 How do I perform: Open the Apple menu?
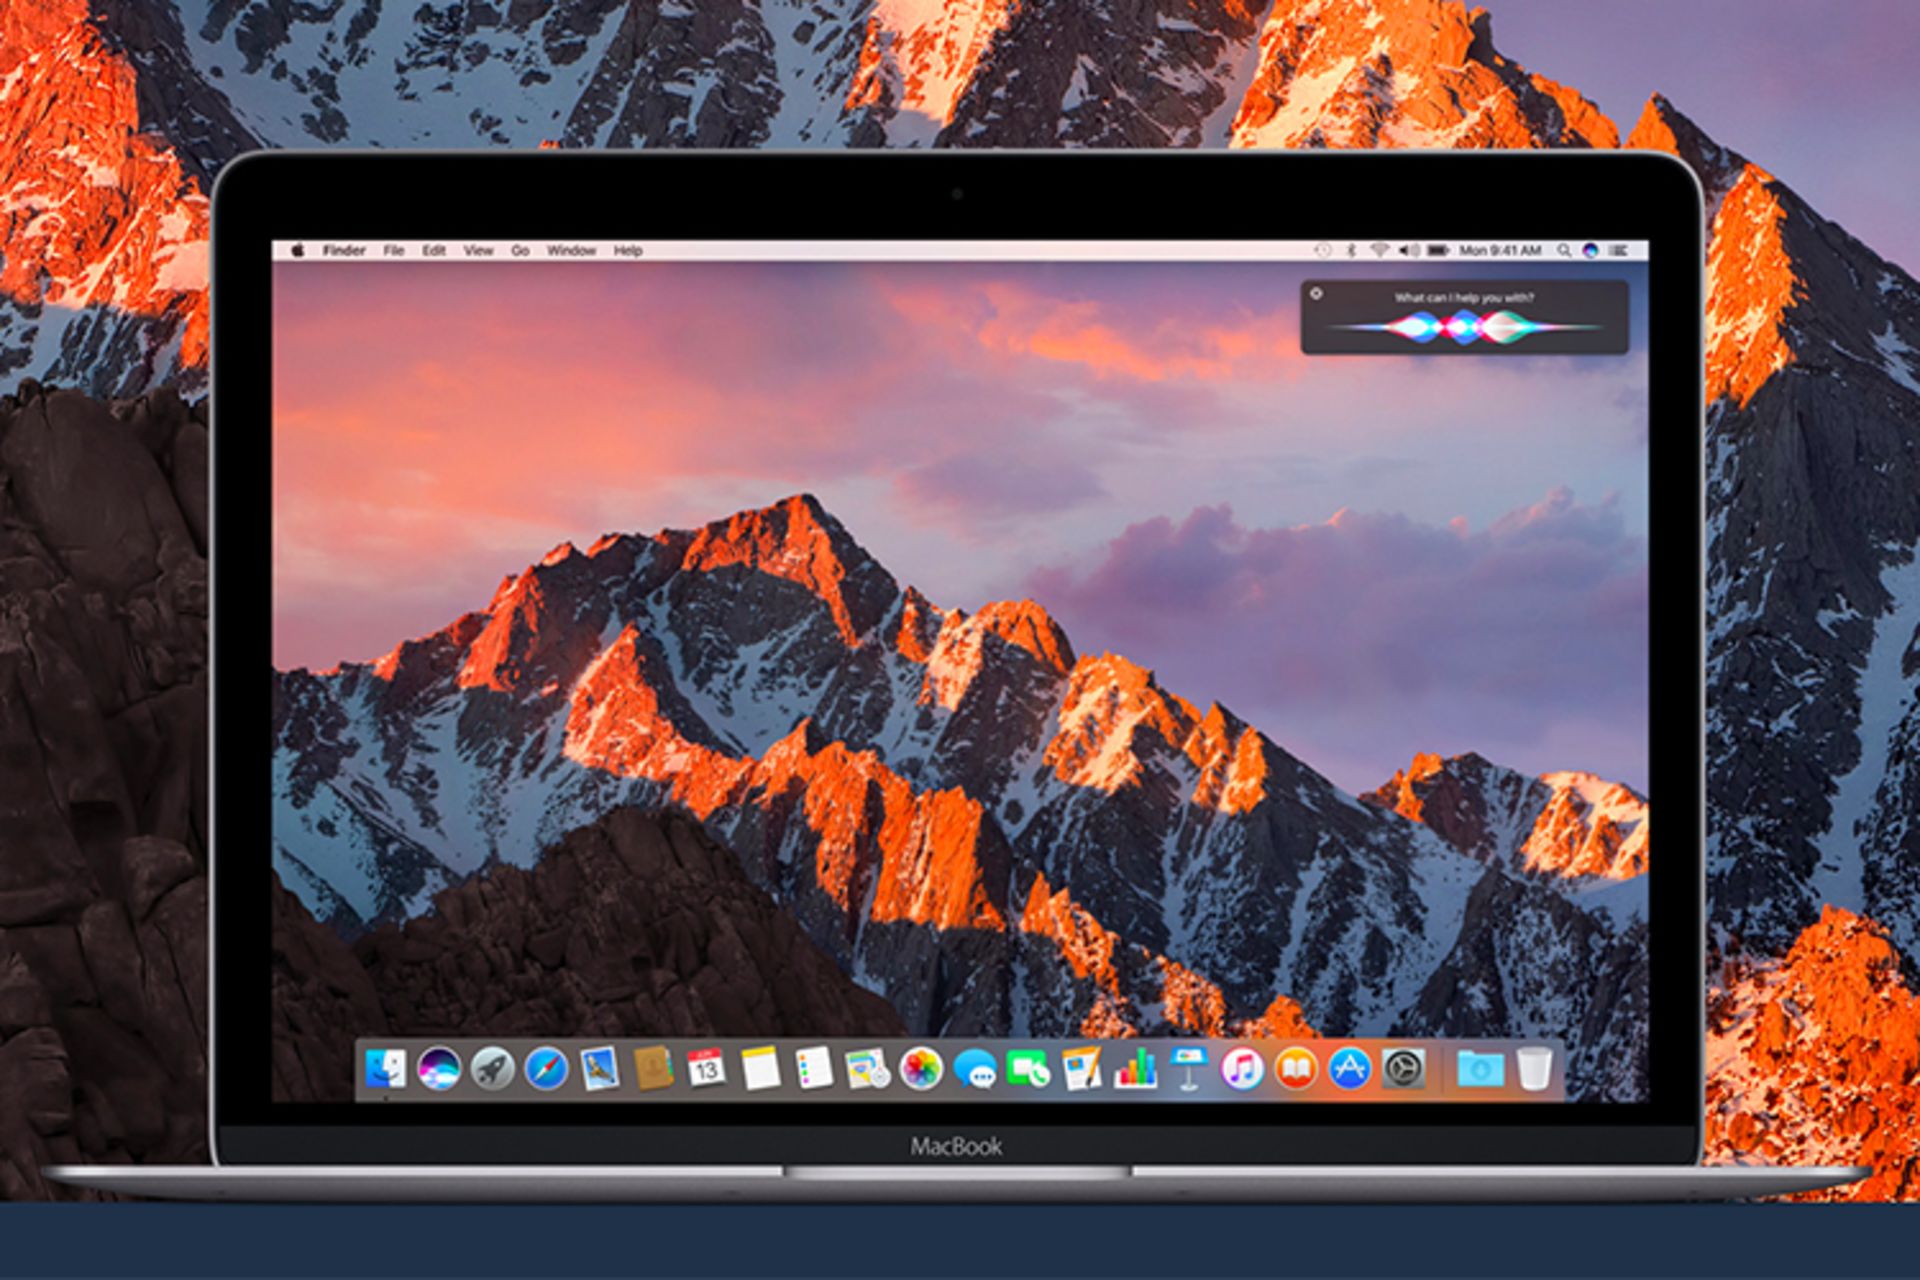pyautogui.click(x=297, y=250)
